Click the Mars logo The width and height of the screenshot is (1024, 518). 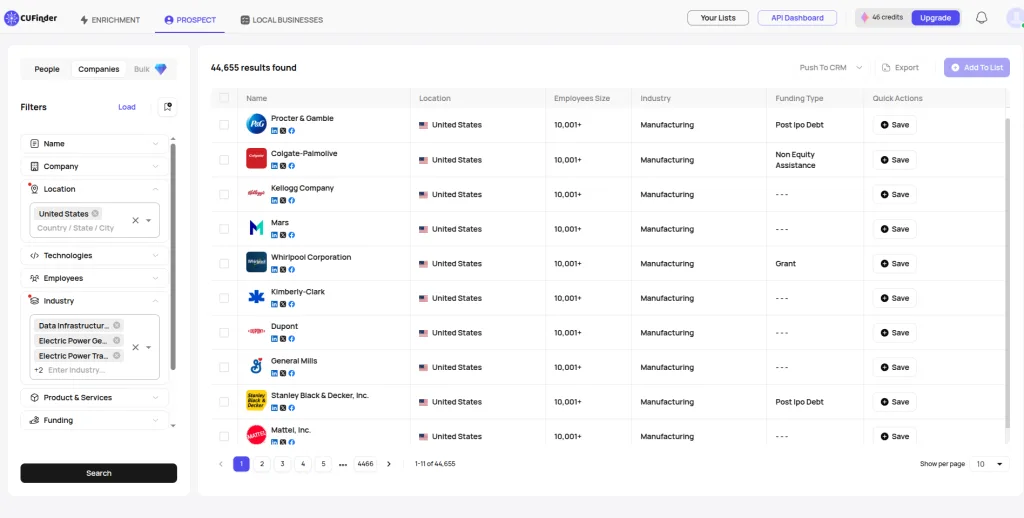pos(256,228)
